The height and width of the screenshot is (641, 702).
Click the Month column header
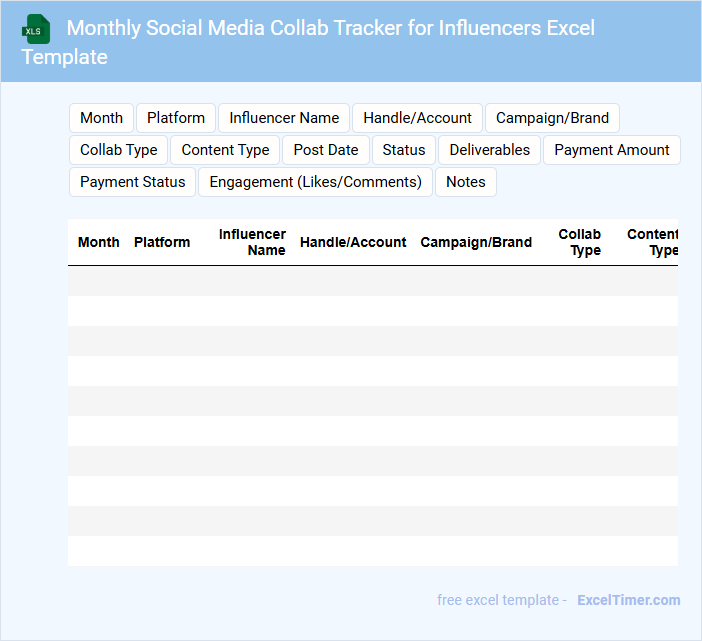pos(99,242)
